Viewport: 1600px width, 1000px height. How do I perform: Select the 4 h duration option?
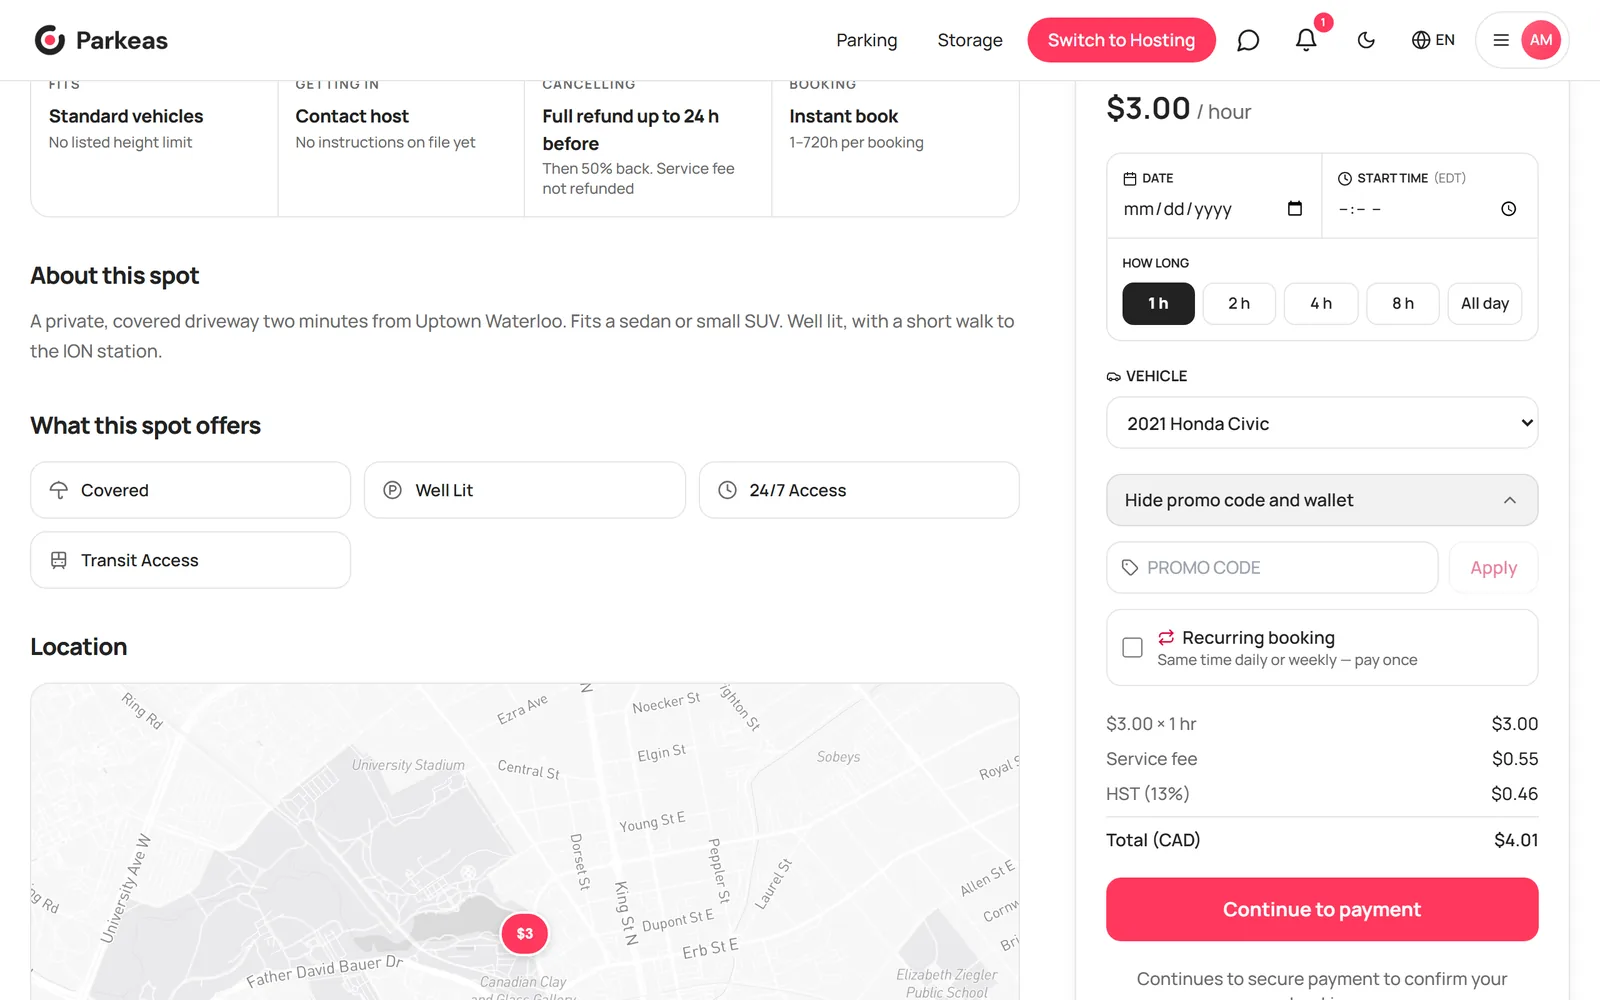pyautogui.click(x=1321, y=303)
